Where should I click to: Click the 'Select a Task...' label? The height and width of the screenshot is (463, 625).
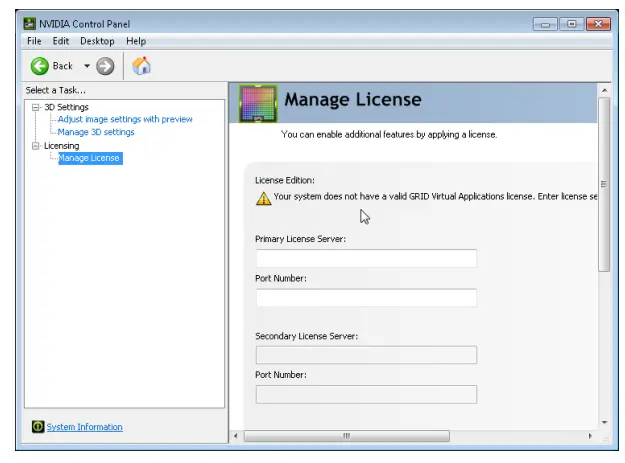[x=56, y=90]
